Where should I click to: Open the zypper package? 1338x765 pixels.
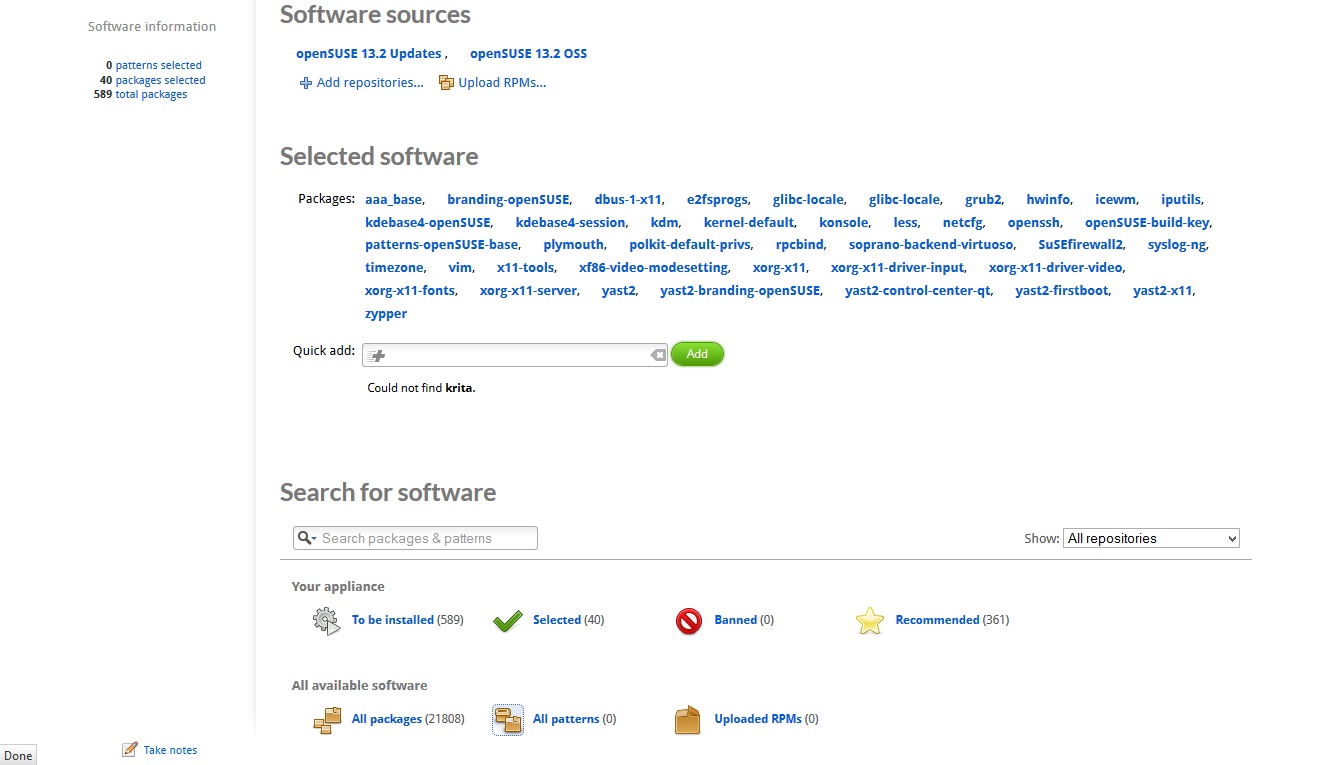386,314
